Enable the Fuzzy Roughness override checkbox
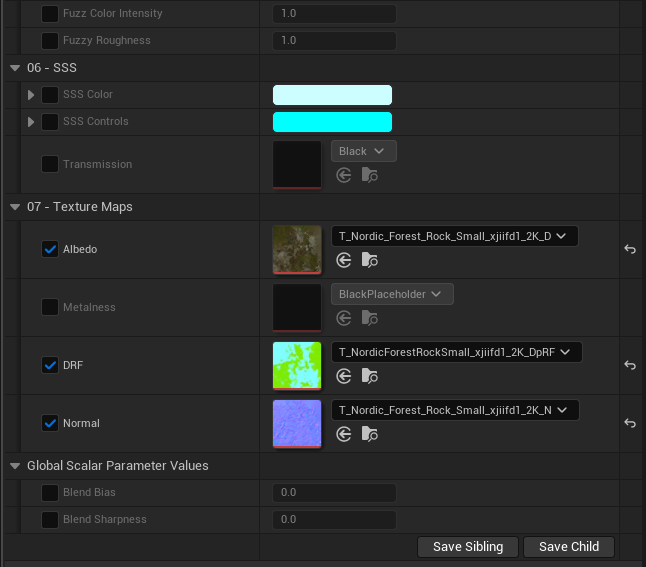The width and height of the screenshot is (646, 567). (50, 41)
